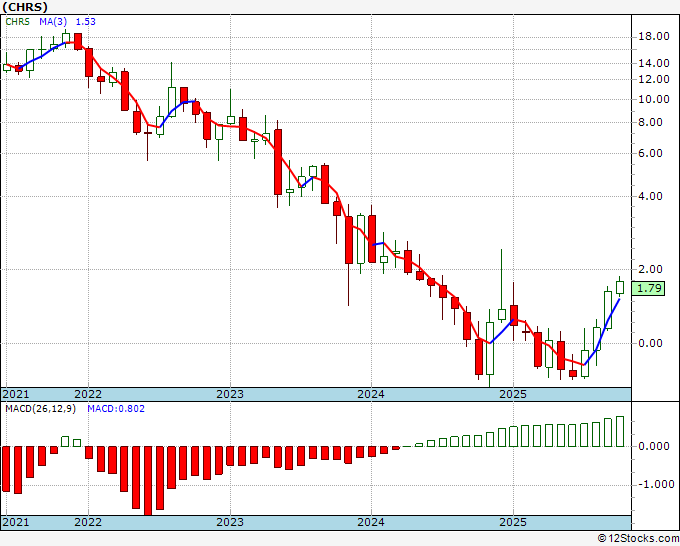Screen dimensions: 680x546
Task: Open the 12Stocks.com copyright link
Action: point(638,539)
